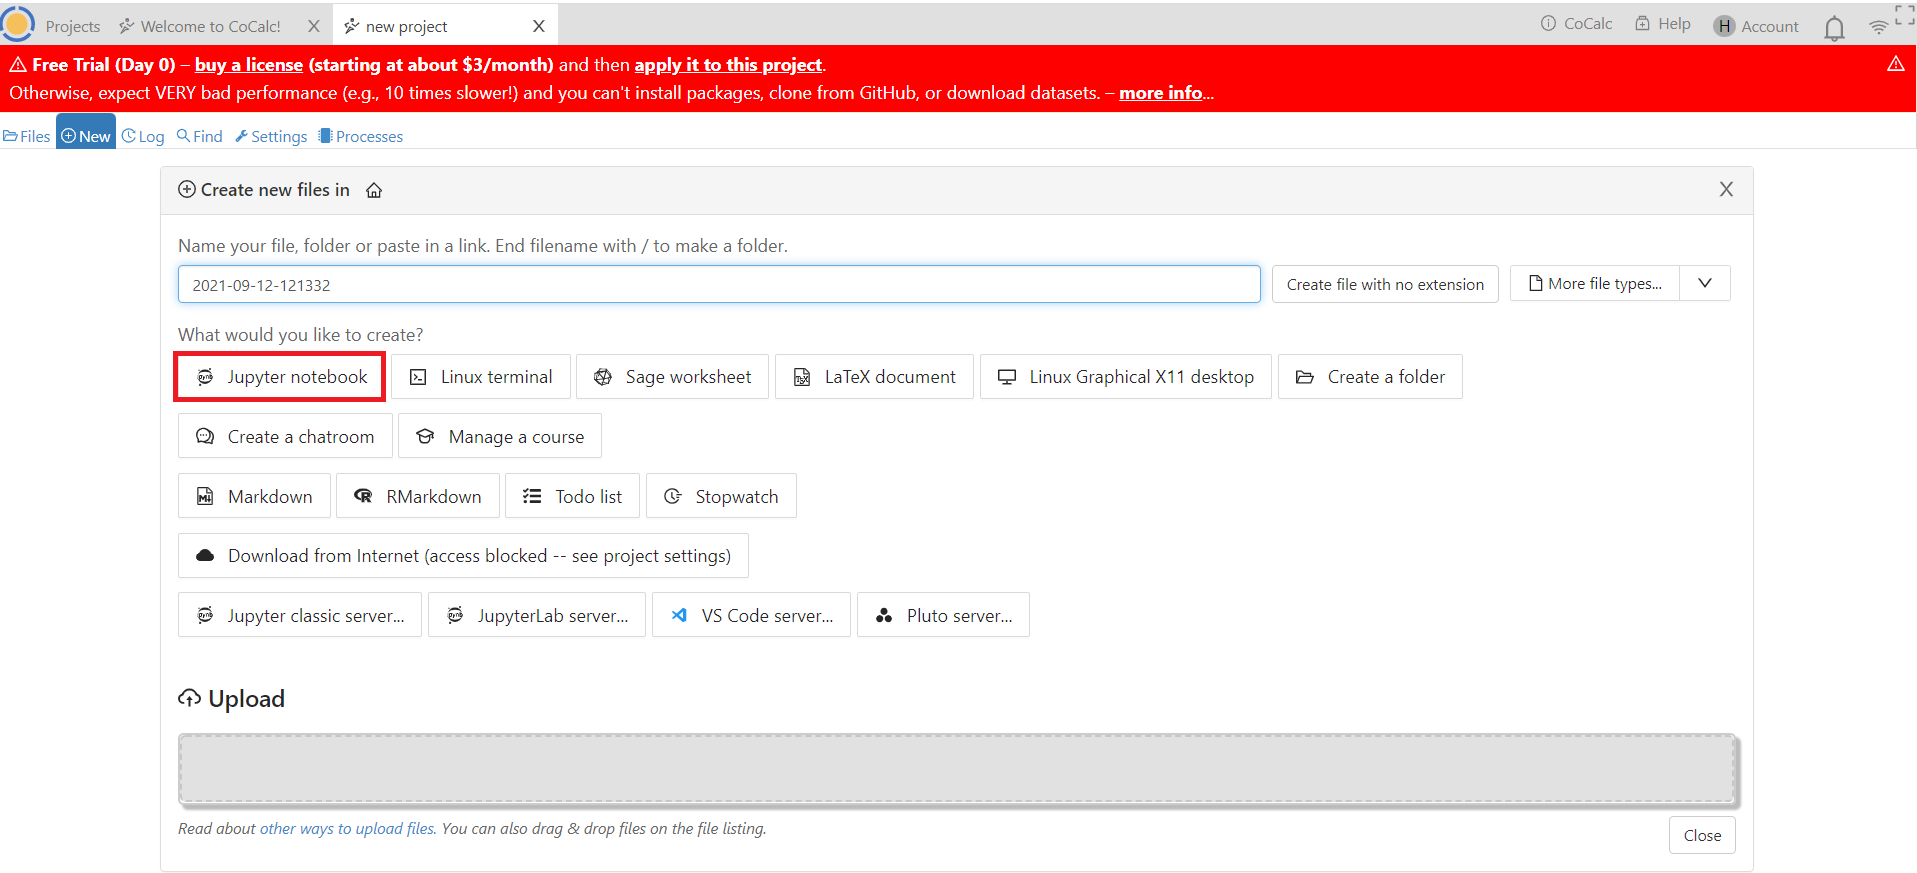
Task: Expand the More file types dropdown arrow
Action: click(x=1705, y=284)
